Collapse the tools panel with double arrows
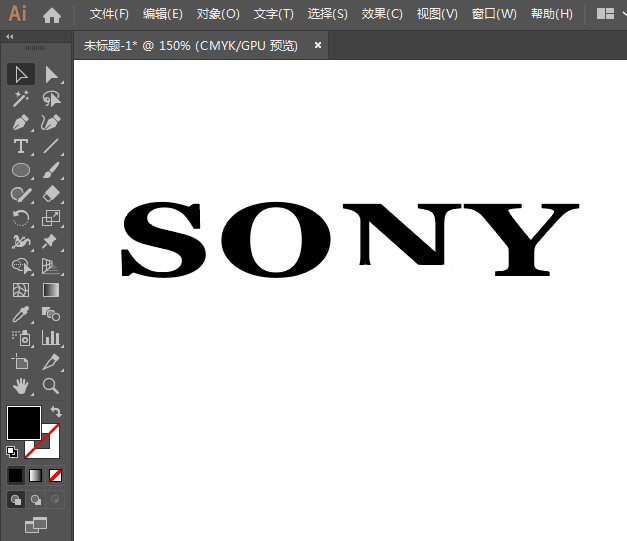The image size is (627, 541). [x=10, y=36]
